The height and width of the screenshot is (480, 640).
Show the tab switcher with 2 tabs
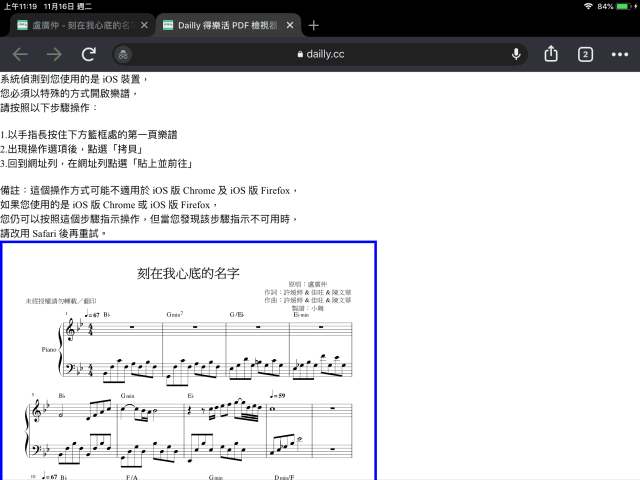(x=586, y=54)
